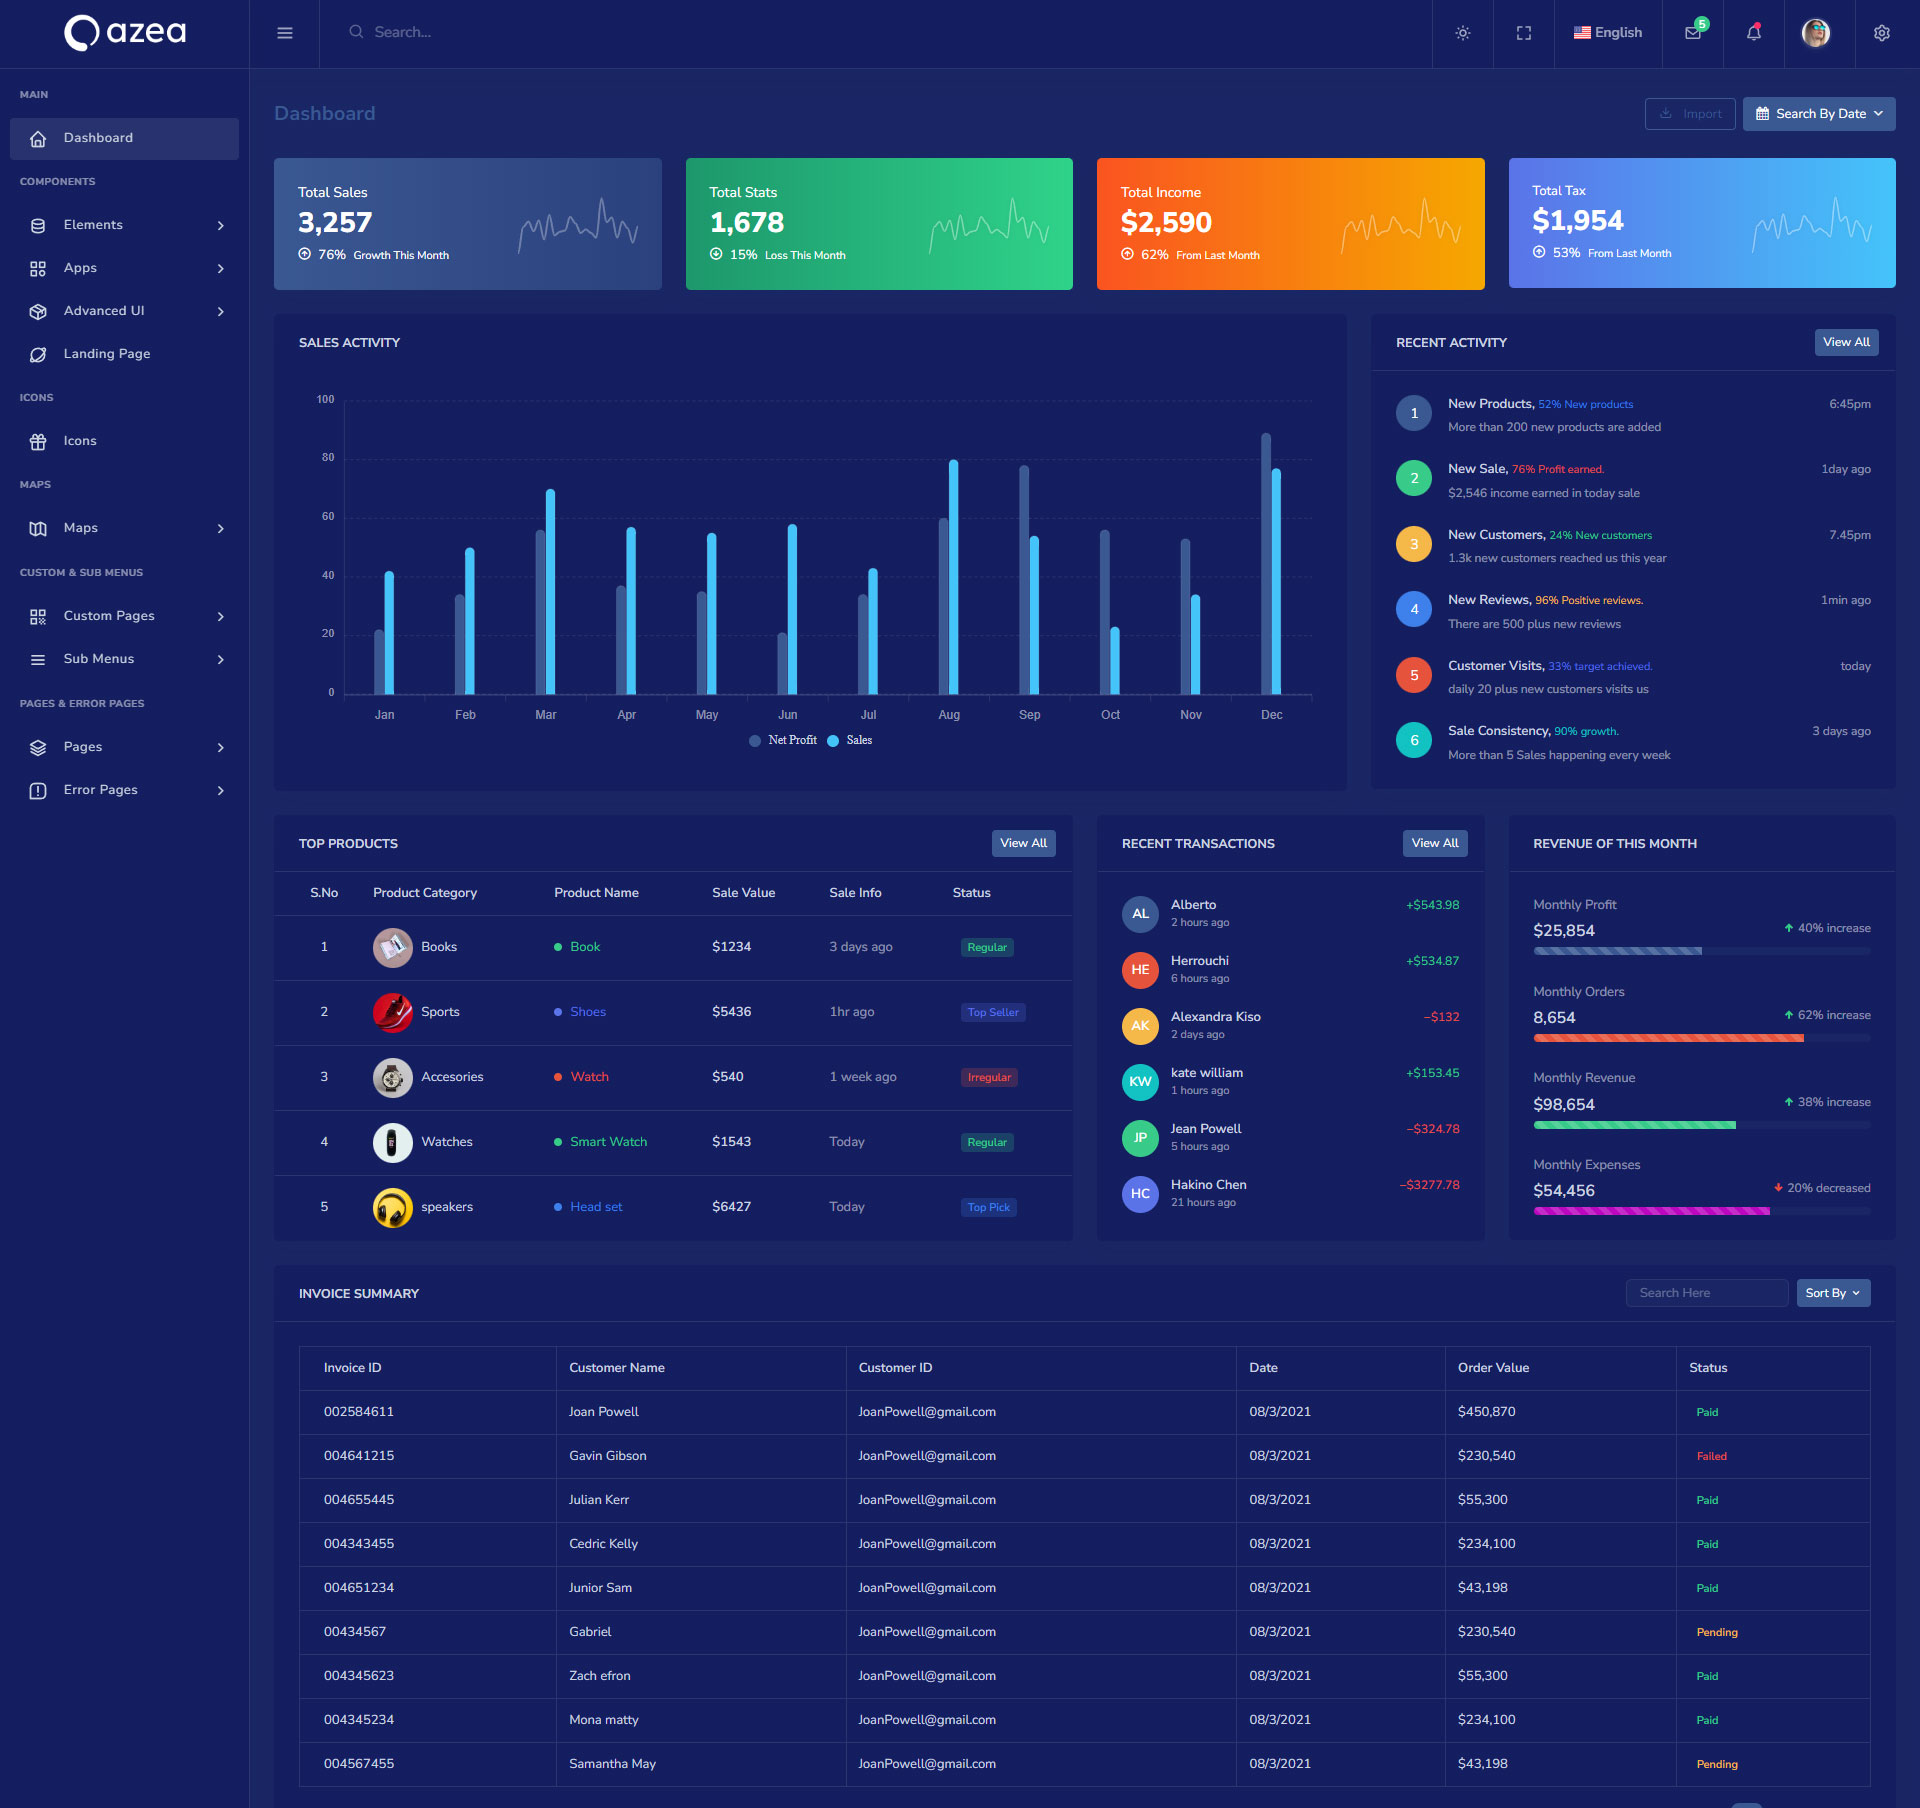
Task: Open notifications bell icon
Action: pyautogui.click(x=1753, y=33)
